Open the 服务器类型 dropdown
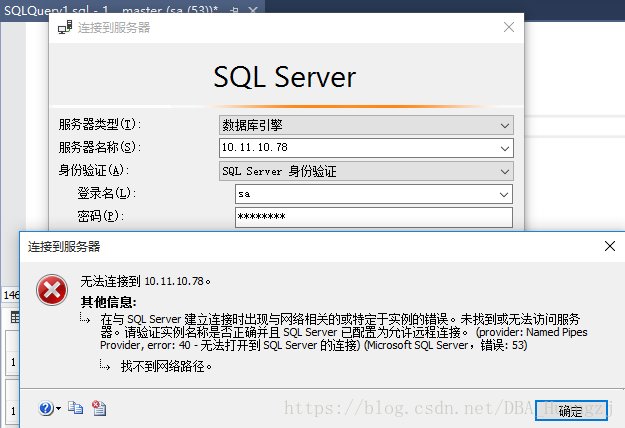625x428 pixels. coord(366,125)
